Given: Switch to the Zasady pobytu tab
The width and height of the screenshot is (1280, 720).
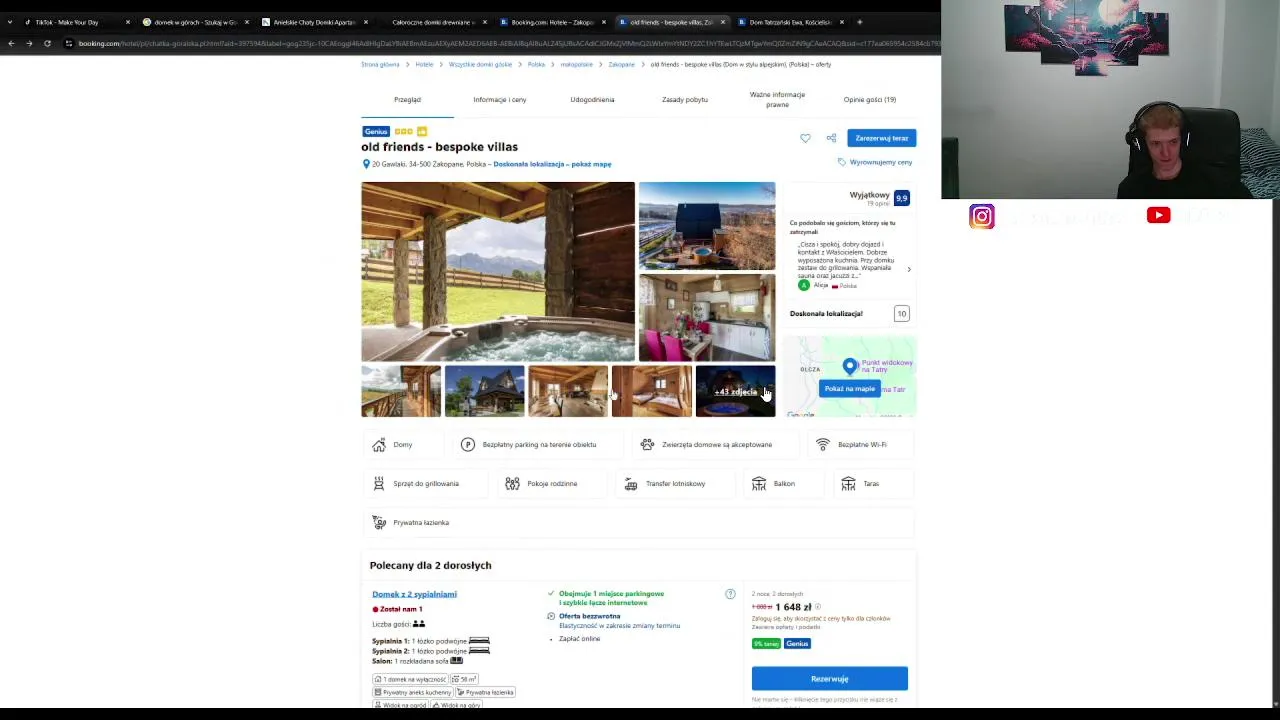Looking at the screenshot, I should click(x=685, y=100).
